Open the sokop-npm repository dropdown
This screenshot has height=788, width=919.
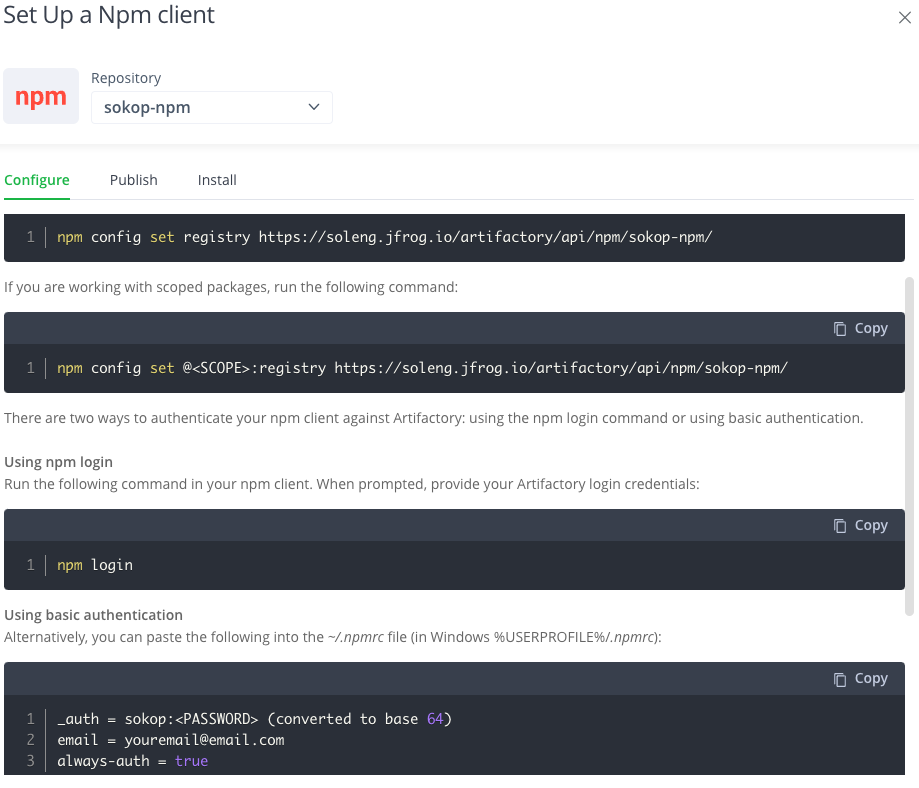click(x=212, y=107)
